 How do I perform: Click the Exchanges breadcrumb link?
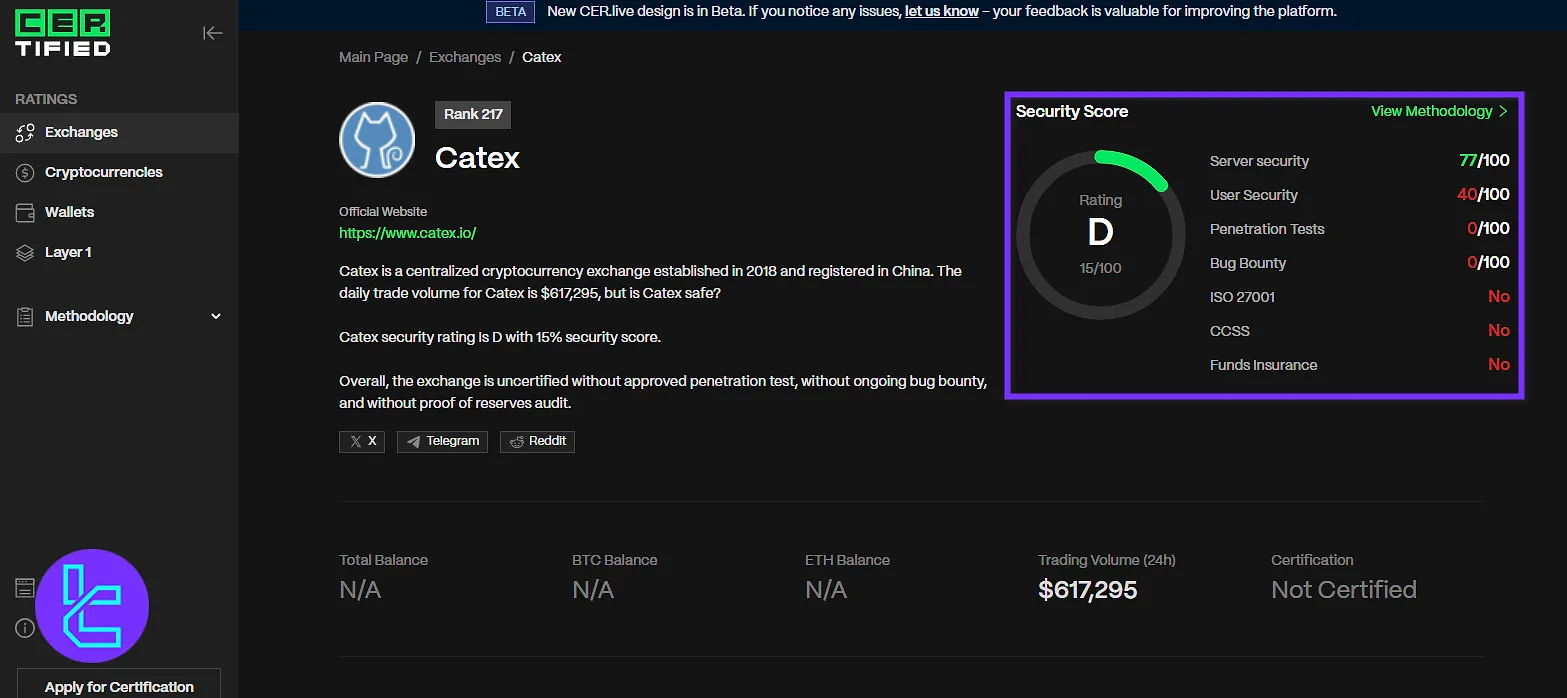point(465,57)
